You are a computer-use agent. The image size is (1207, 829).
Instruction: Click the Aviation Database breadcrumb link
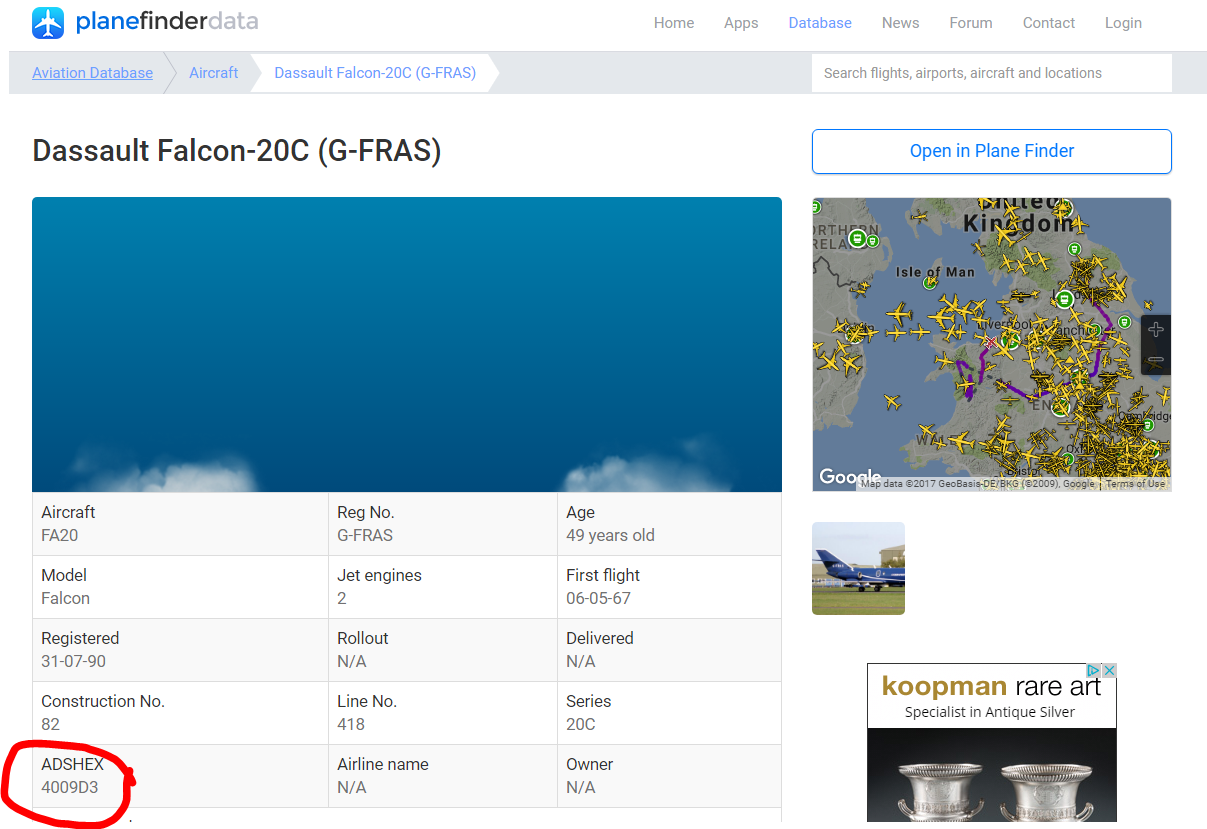click(x=92, y=73)
